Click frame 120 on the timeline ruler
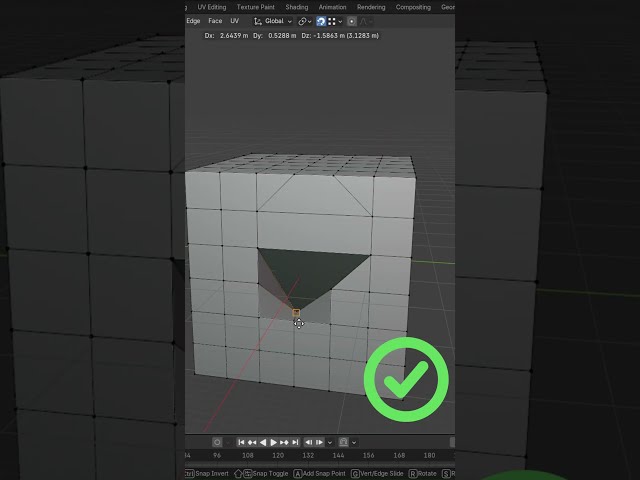Viewport: 640px width, 480px height. [278, 455]
